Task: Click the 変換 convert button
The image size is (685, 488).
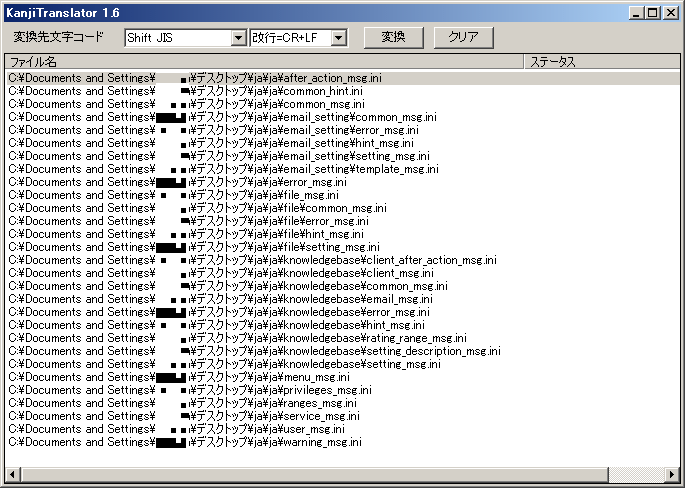Action: (x=393, y=37)
